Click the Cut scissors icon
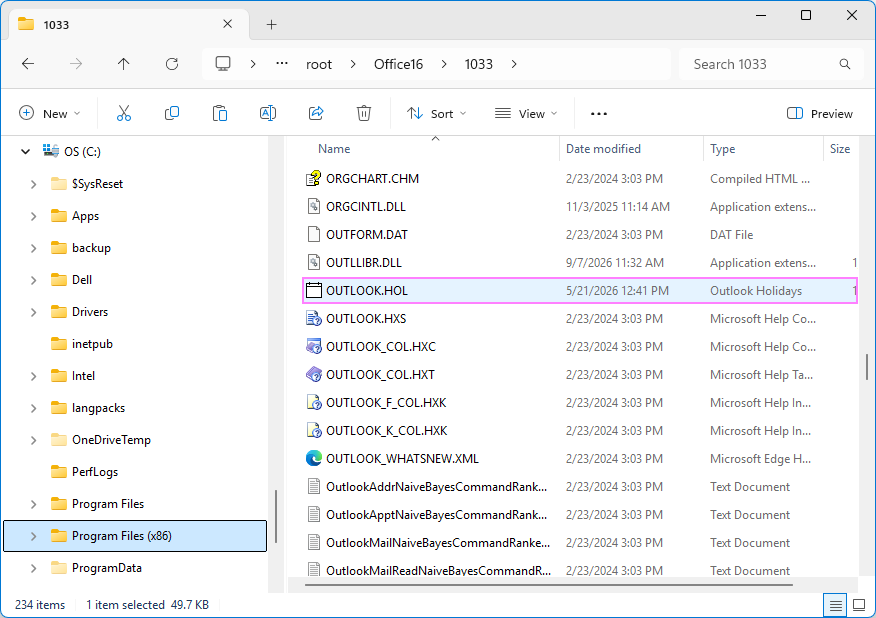 pos(123,113)
